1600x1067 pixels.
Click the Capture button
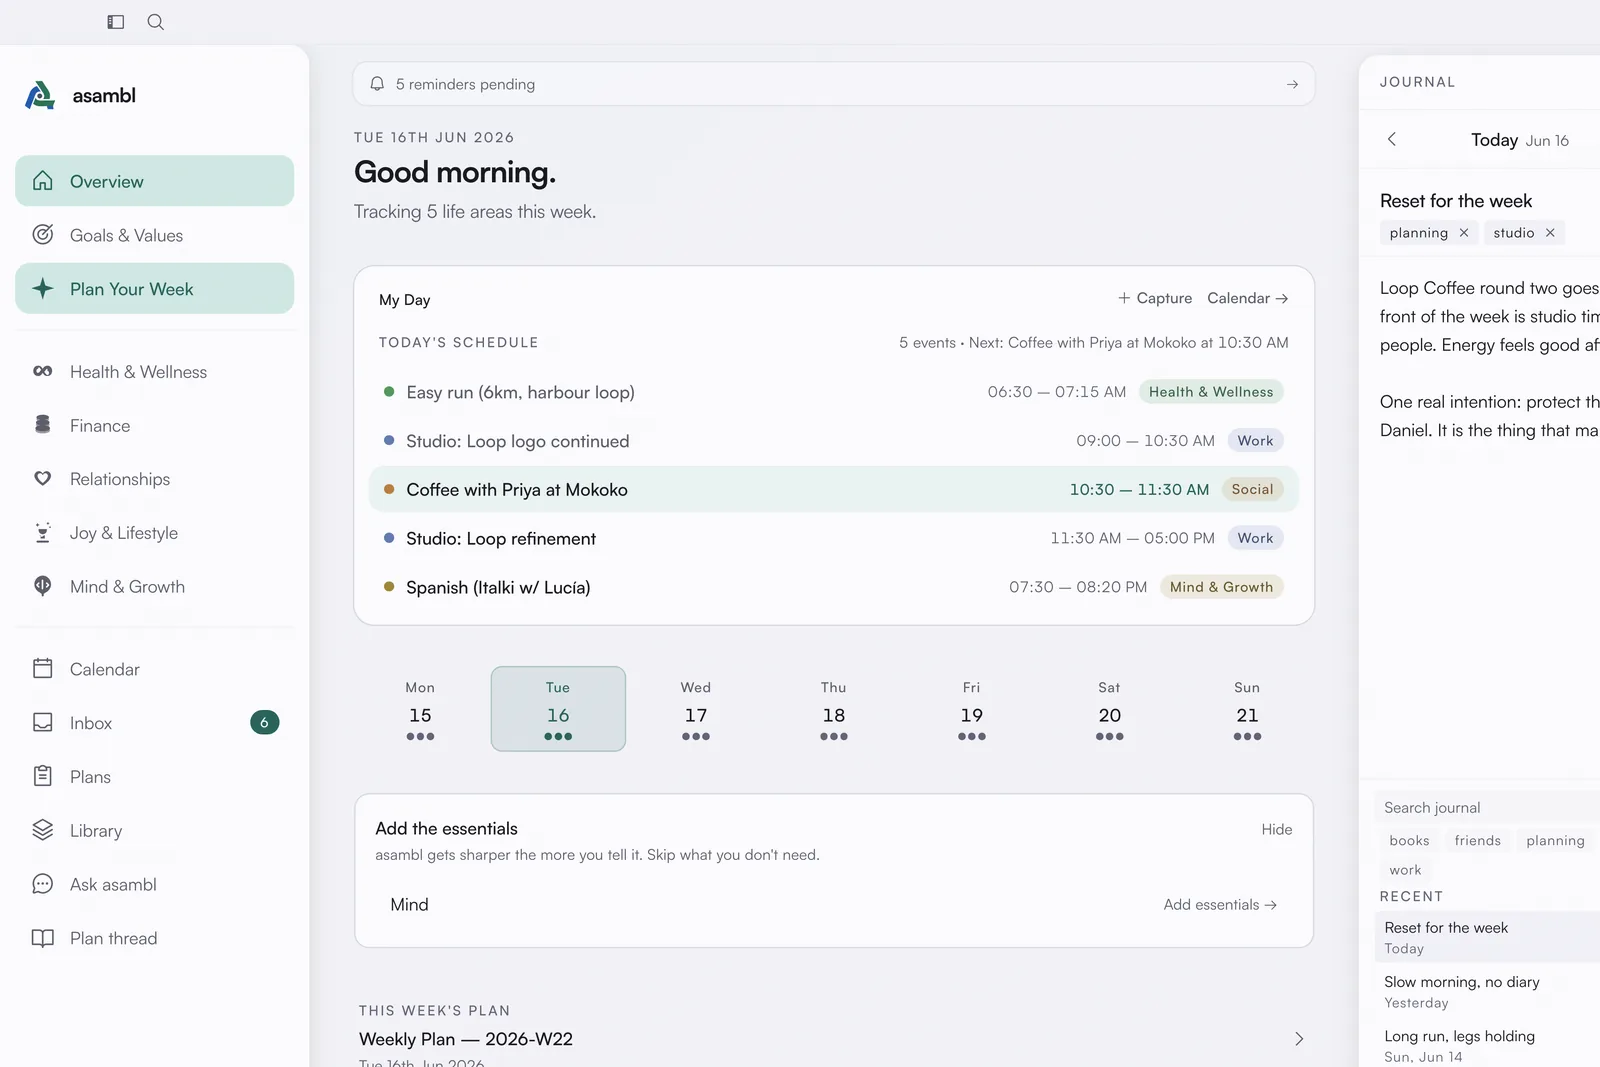1155,298
